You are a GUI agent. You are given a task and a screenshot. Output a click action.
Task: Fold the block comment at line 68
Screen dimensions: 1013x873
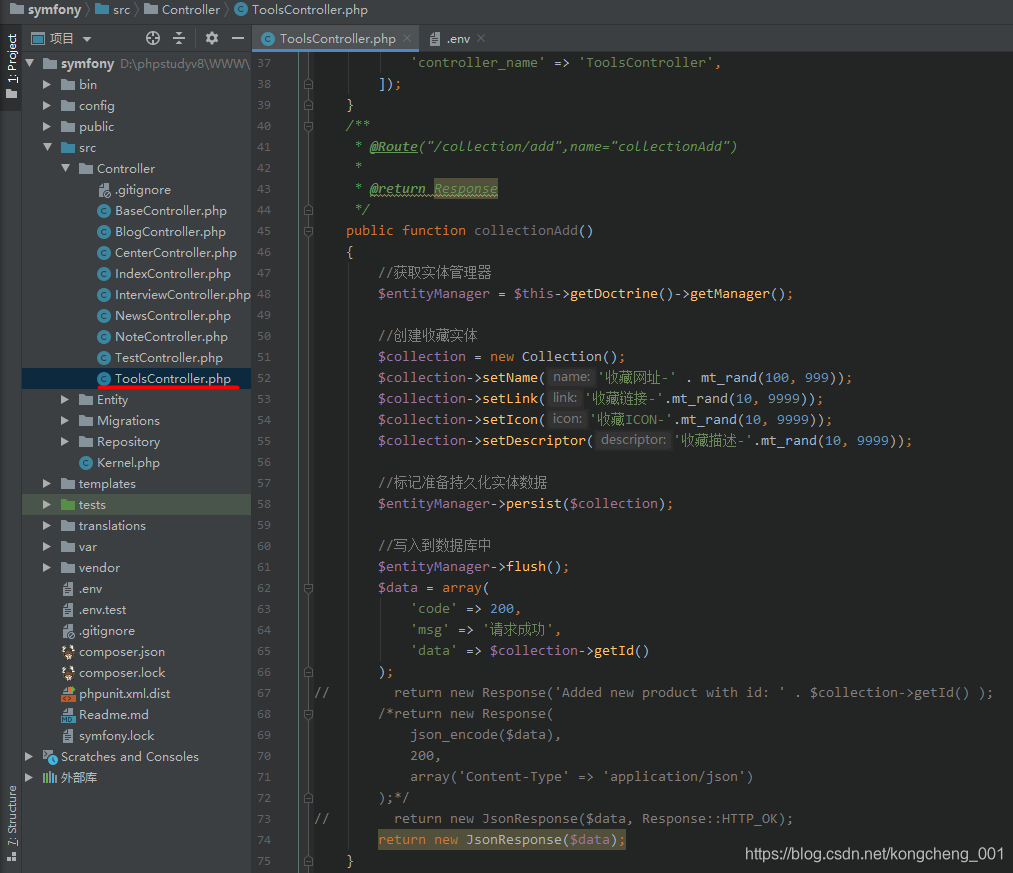click(308, 714)
